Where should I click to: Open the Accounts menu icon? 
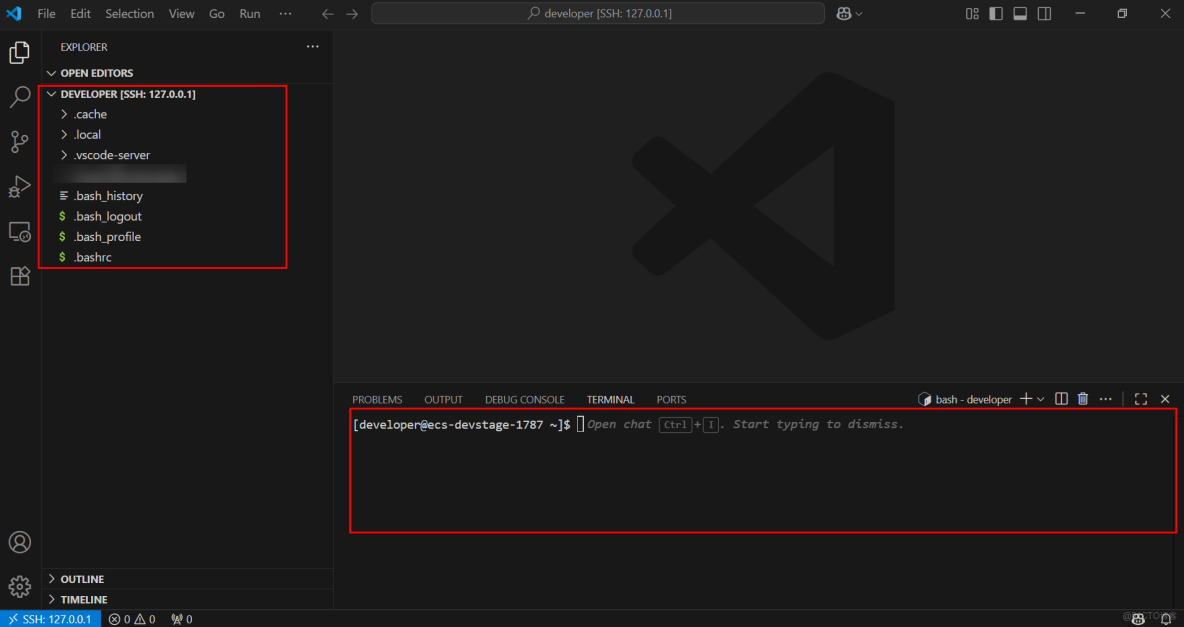(20, 542)
